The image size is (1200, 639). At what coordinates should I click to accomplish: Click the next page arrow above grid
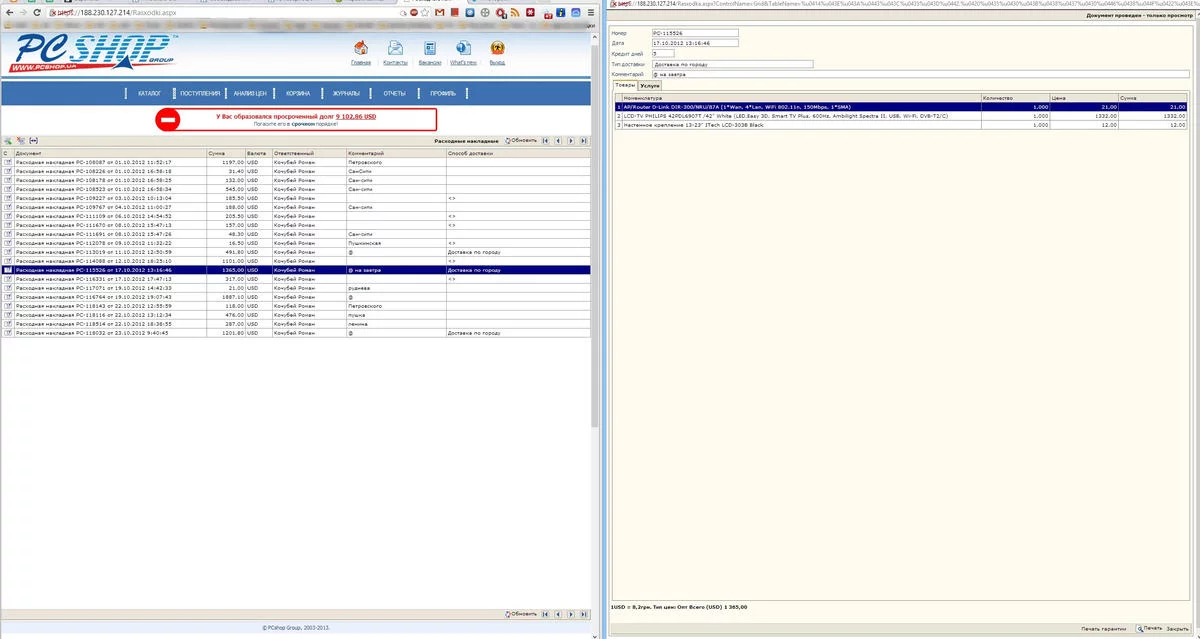click(x=570, y=141)
